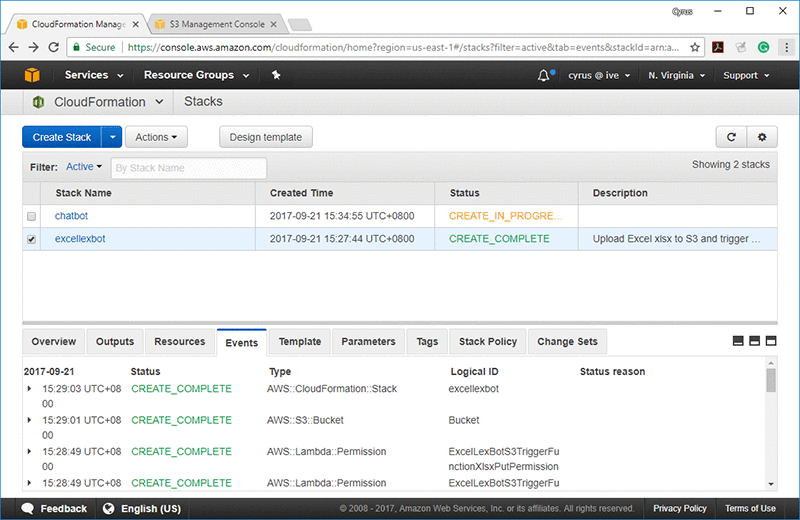Refresh the stacks list
Screen dimensions: 800x520
(x=731, y=137)
